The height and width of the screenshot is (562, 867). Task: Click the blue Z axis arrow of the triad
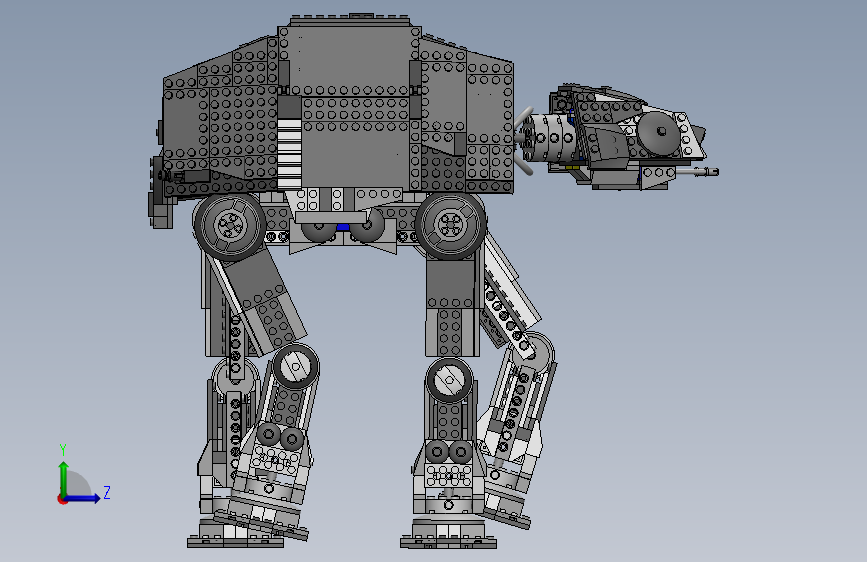point(83,498)
